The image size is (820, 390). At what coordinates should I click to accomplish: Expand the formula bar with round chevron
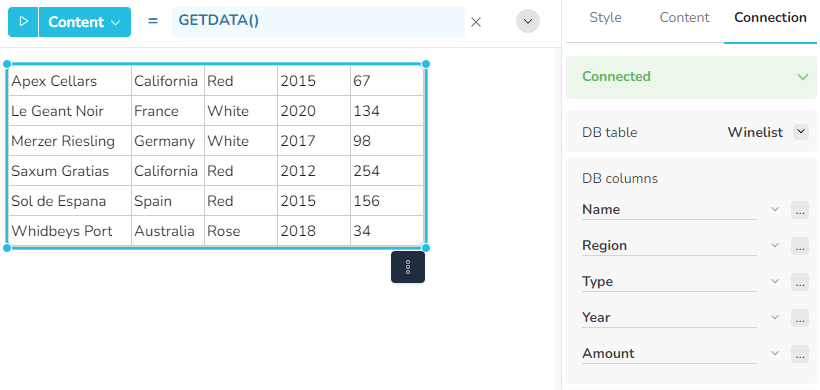click(528, 22)
